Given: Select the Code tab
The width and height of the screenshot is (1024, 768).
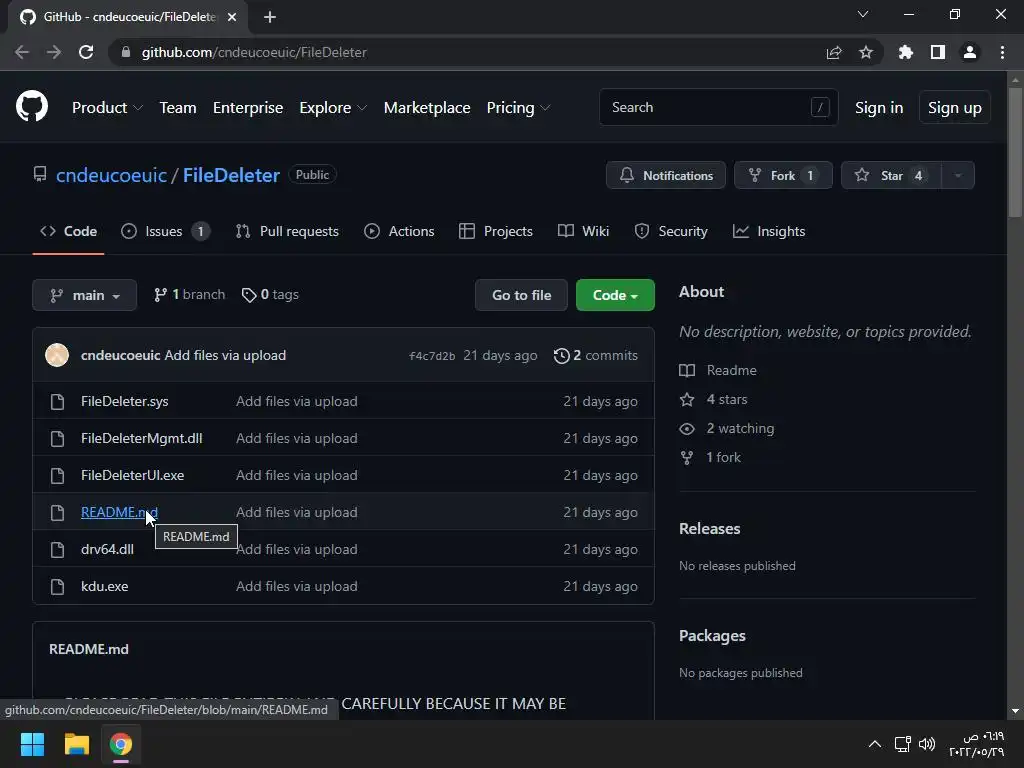Looking at the screenshot, I should 68,231.
